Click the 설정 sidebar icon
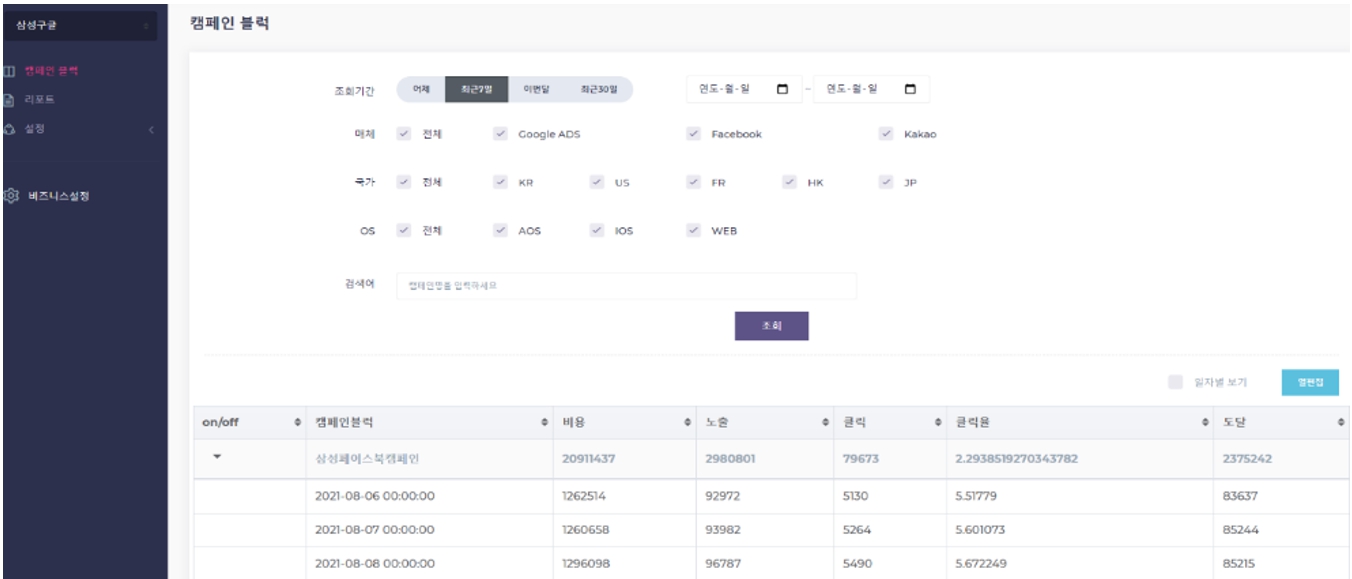The image size is (1352, 579). (8, 129)
